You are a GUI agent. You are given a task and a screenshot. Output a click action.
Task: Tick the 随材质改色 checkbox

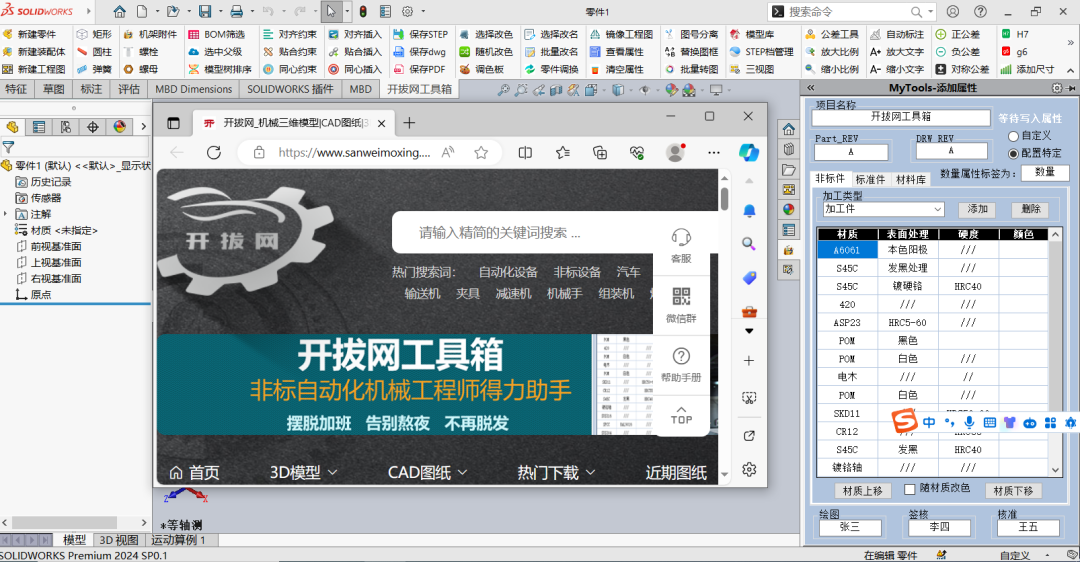point(910,489)
